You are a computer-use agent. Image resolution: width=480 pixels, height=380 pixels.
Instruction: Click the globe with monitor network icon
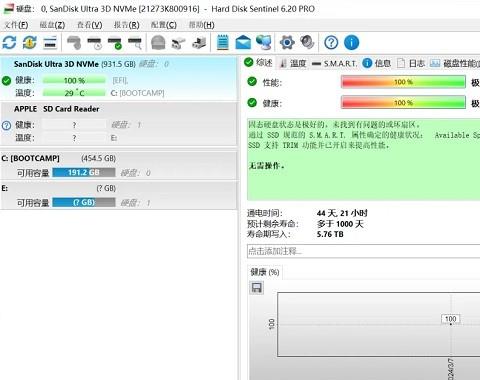[x=264, y=43]
